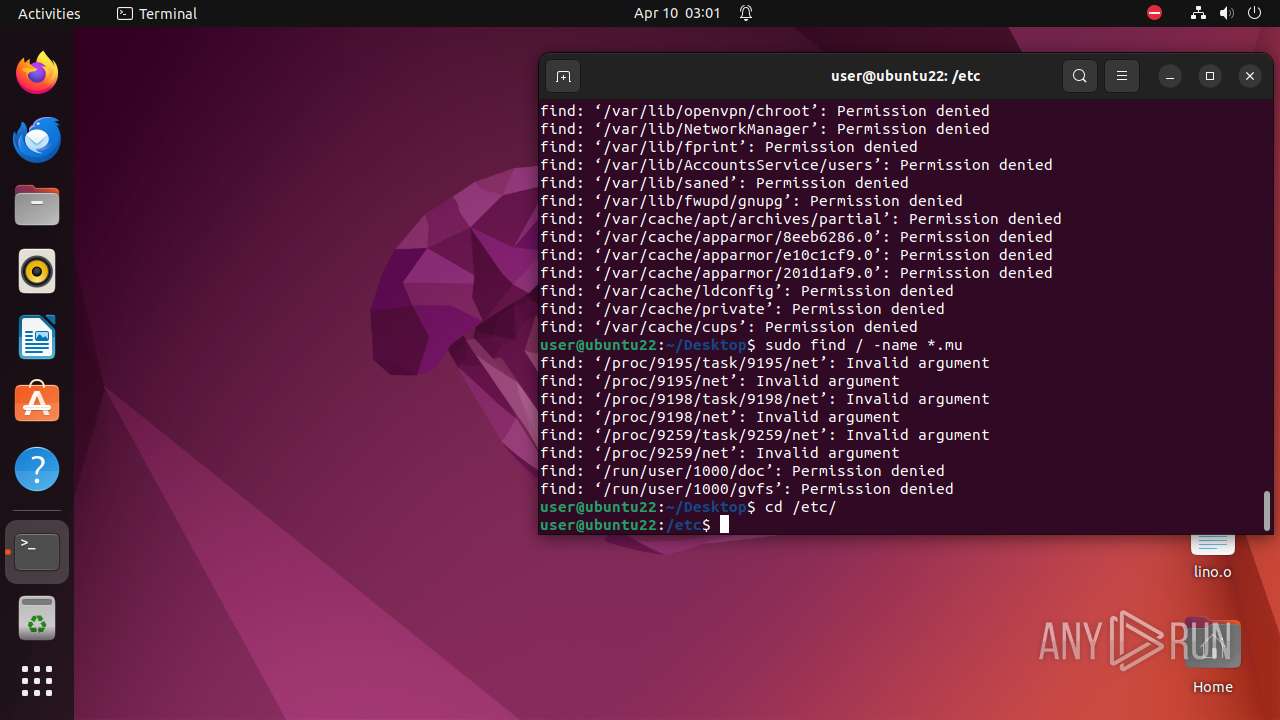Image resolution: width=1280 pixels, height=720 pixels.
Task: Maximize the Terminal window
Action: [x=1210, y=76]
